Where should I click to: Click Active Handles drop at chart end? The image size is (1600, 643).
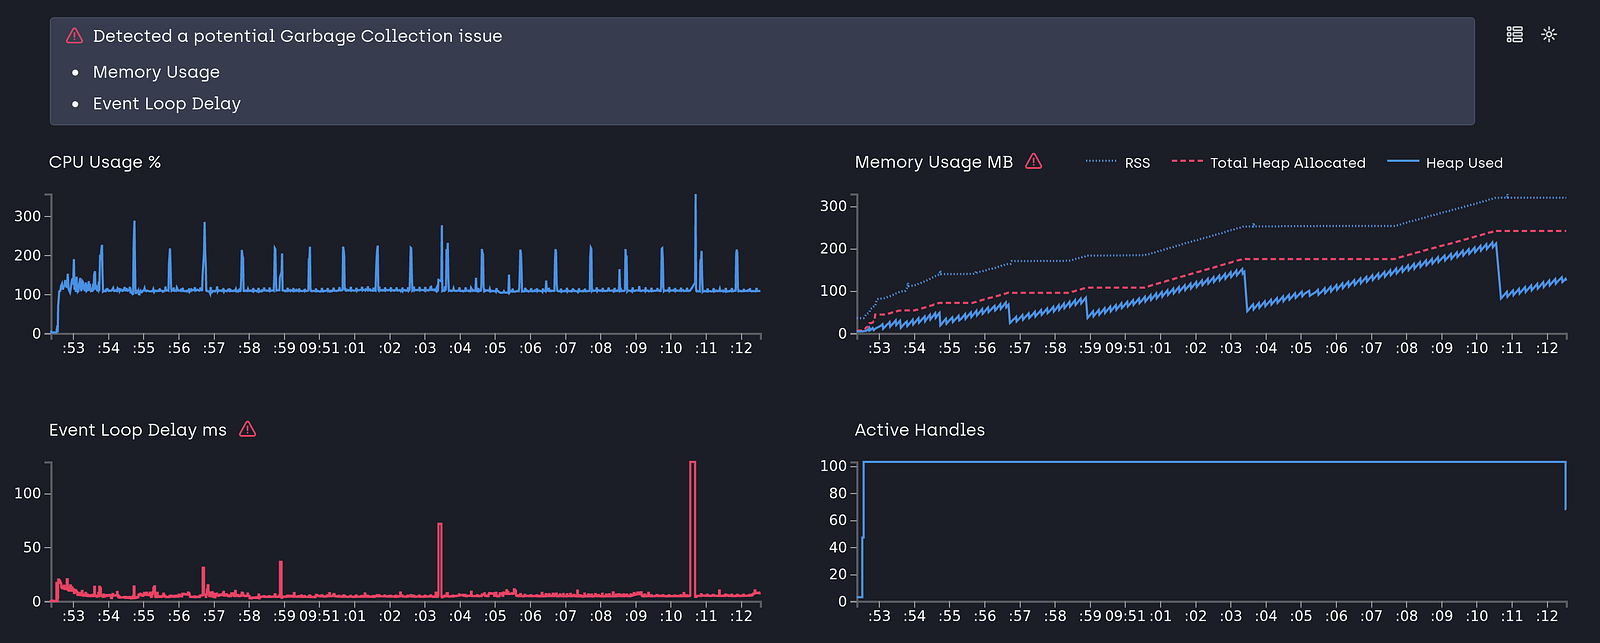coord(1565,486)
